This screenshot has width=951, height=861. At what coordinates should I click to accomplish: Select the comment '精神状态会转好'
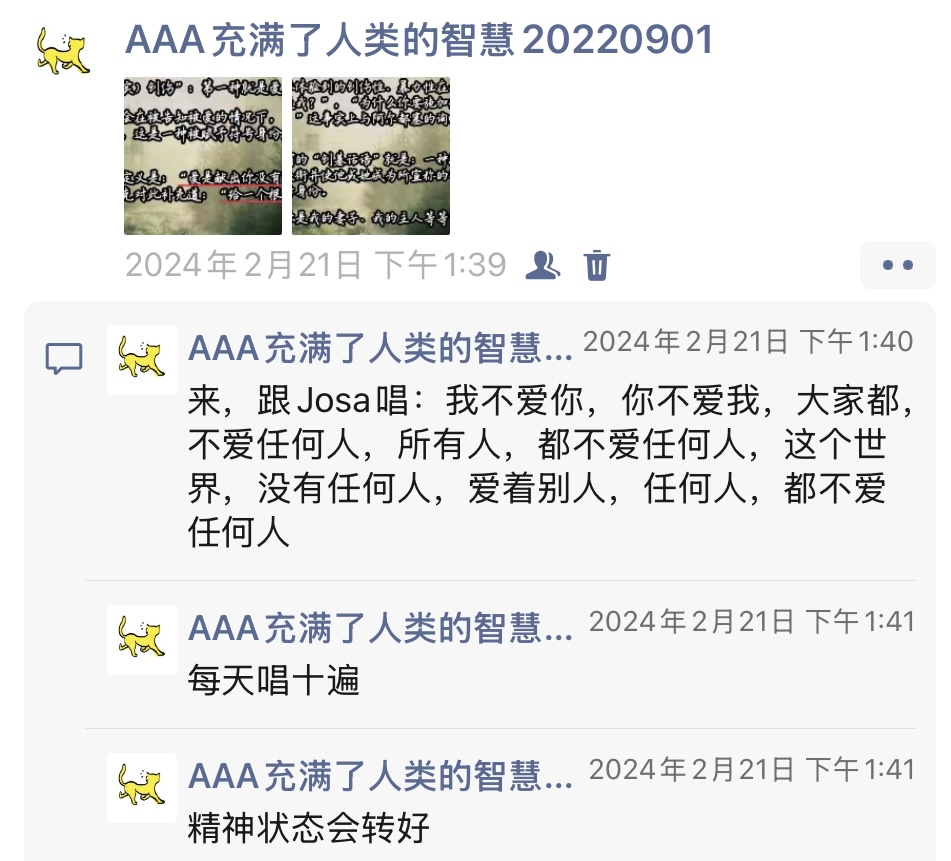[309, 828]
